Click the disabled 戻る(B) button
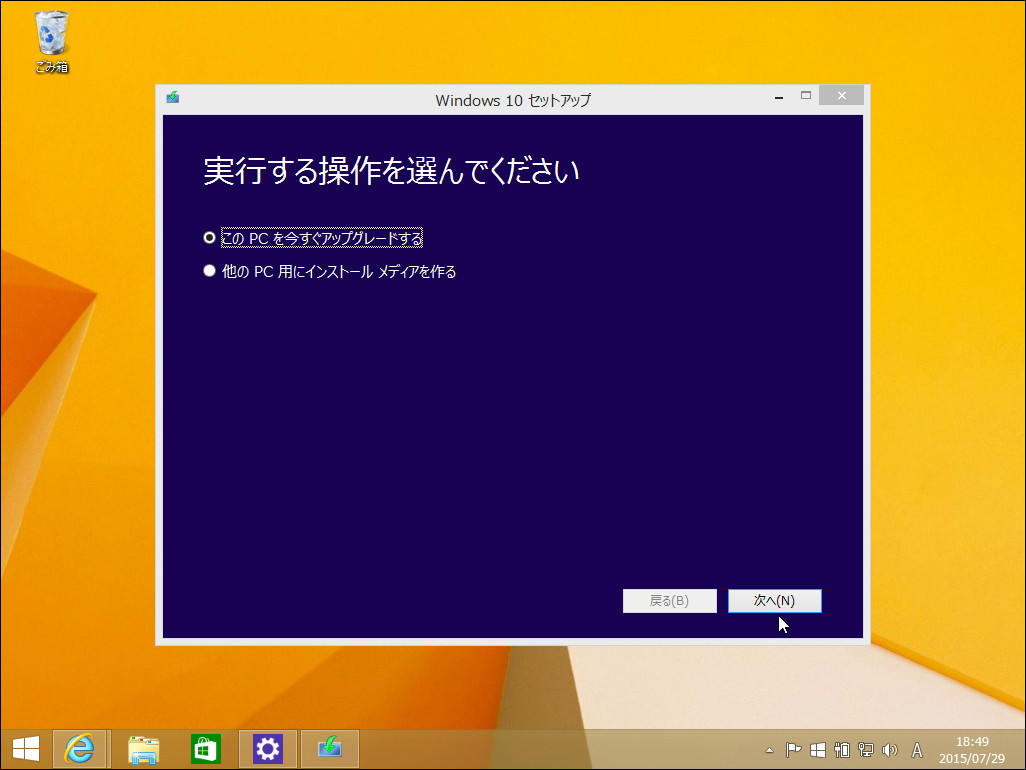The image size is (1026, 770). click(x=669, y=600)
